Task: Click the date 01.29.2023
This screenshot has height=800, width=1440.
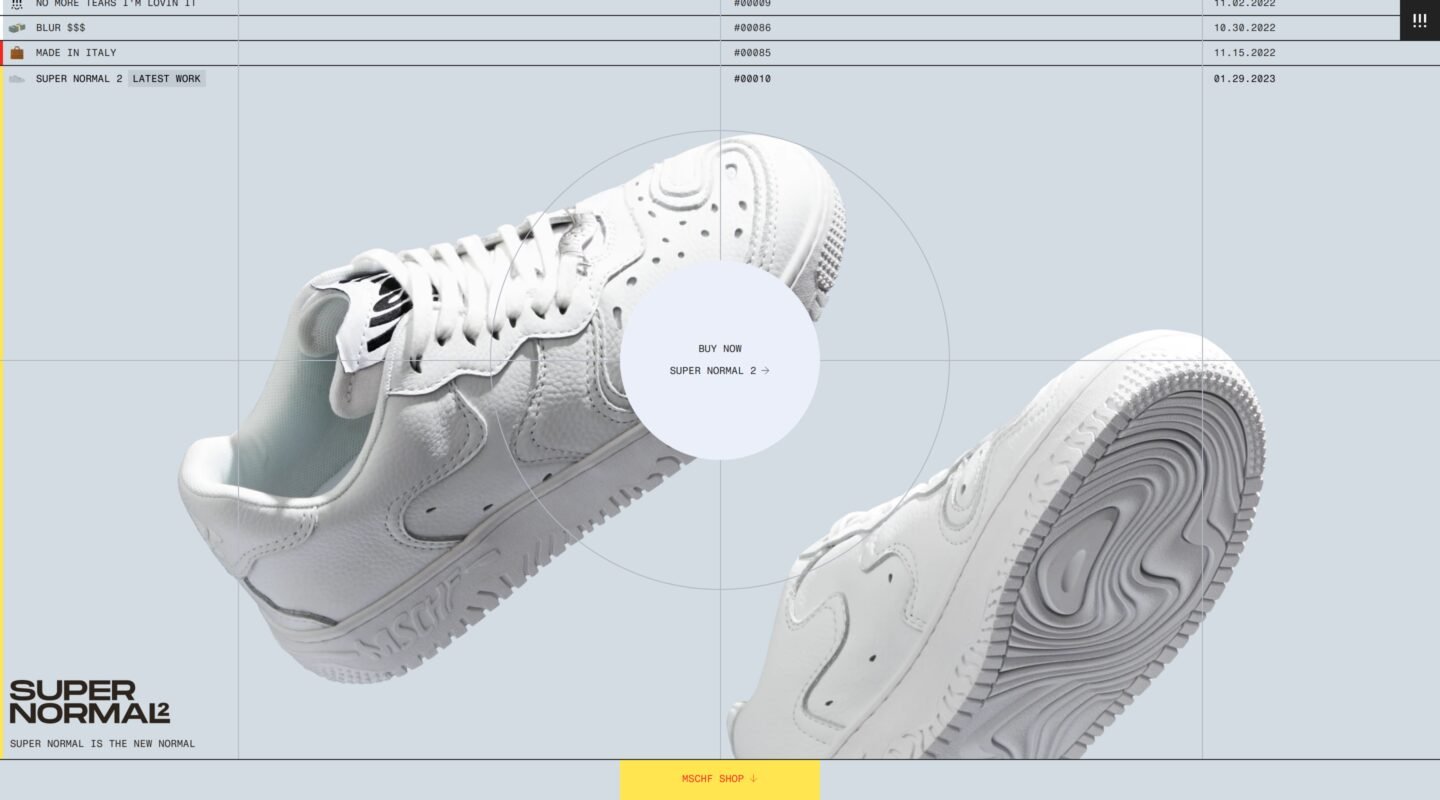Action: [1245, 79]
